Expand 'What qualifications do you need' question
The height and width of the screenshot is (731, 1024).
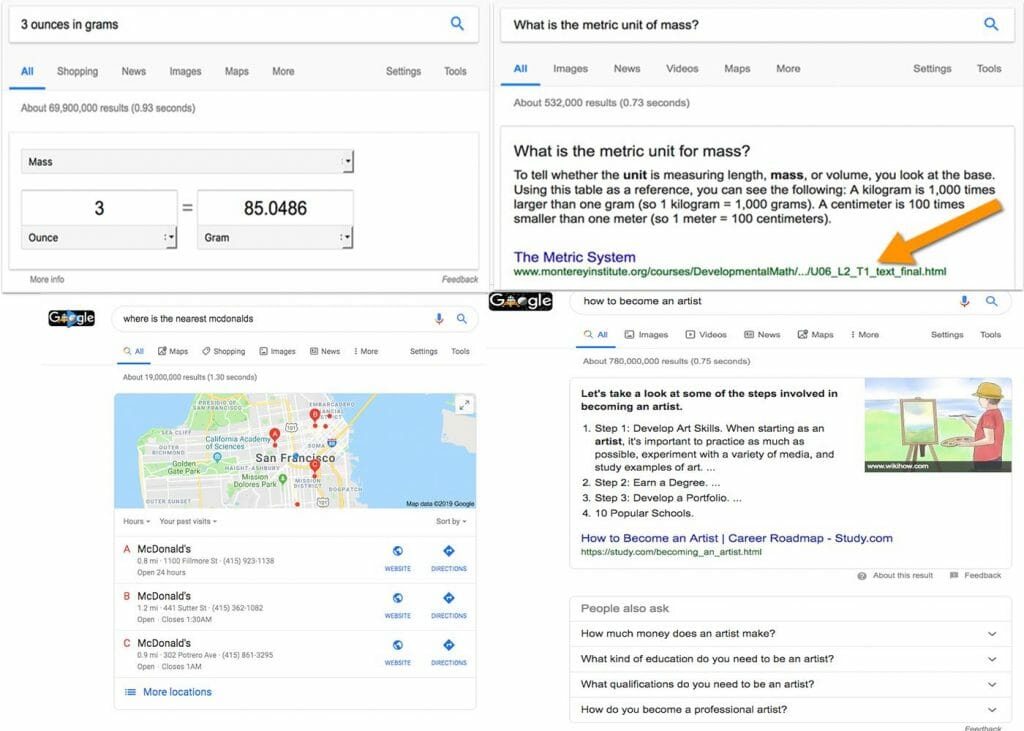click(x=790, y=685)
